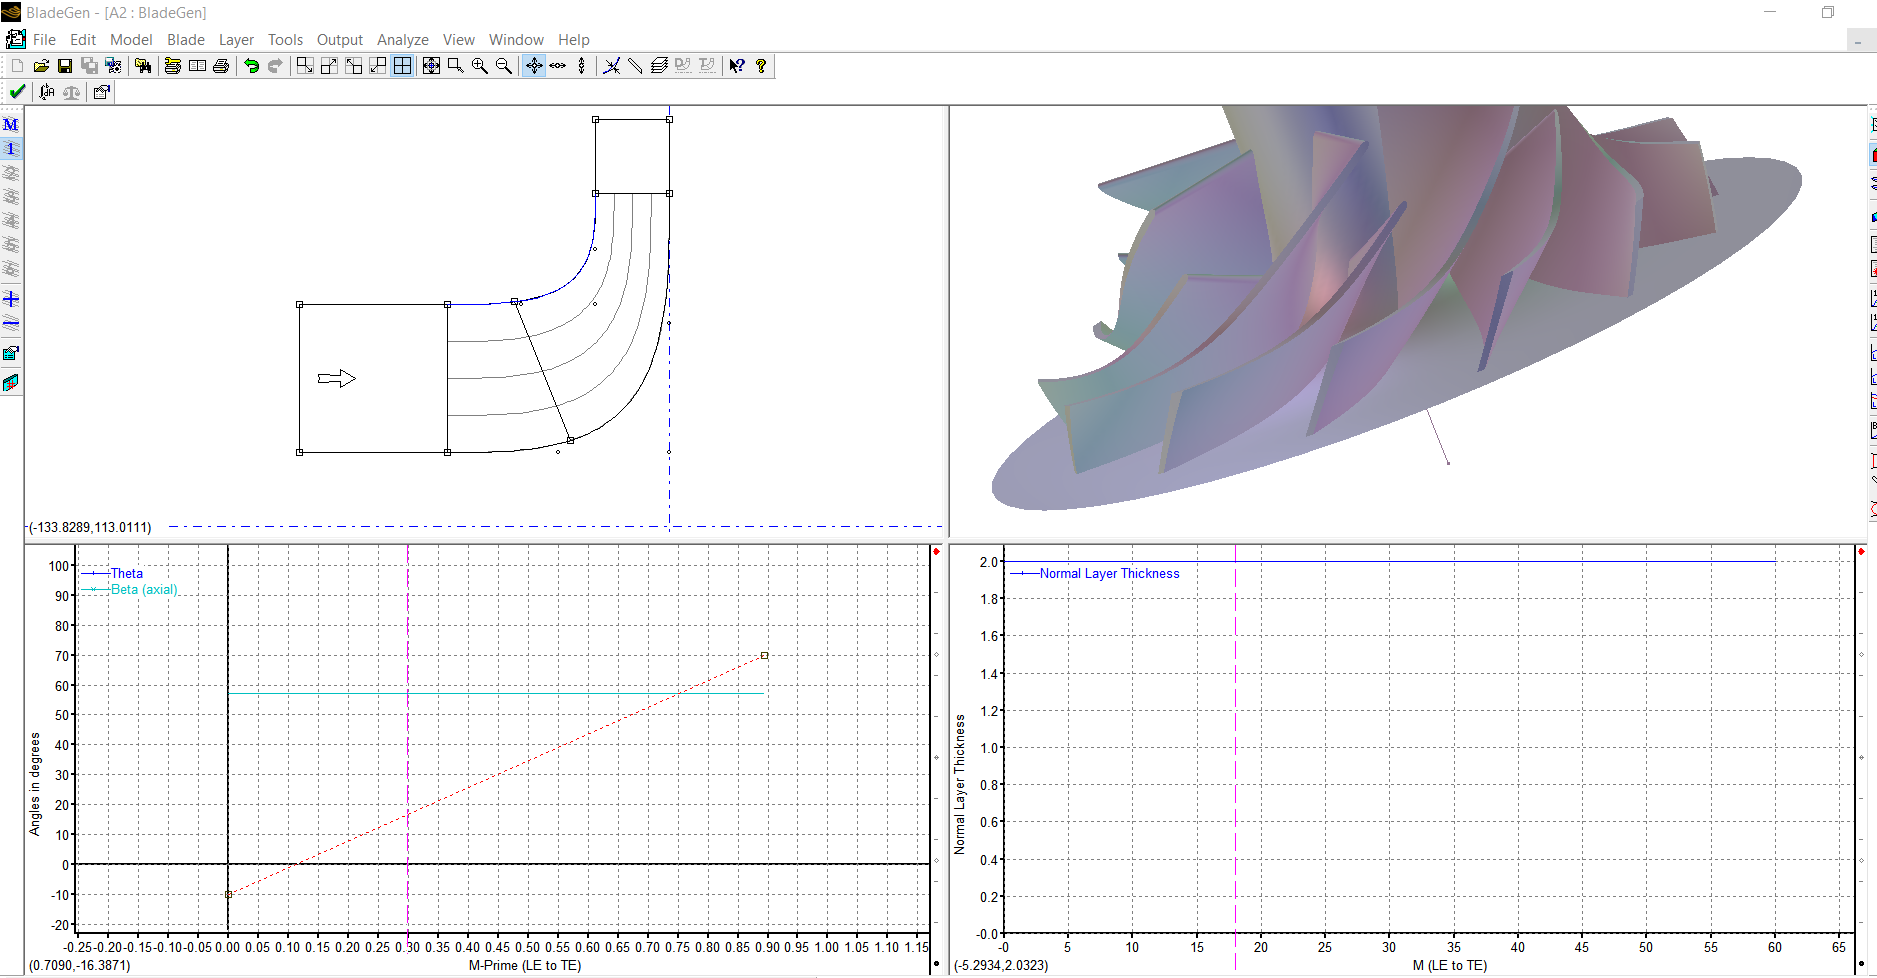
Task: Toggle the four-pane view layout button
Action: pyautogui.click(x=402, y=66)
